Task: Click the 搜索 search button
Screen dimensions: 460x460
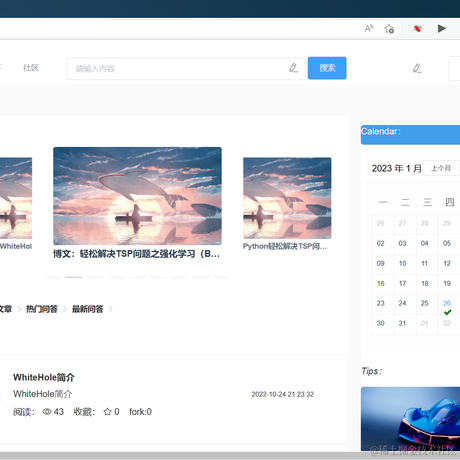Action: pyautogui.click(x=327, y=68)
